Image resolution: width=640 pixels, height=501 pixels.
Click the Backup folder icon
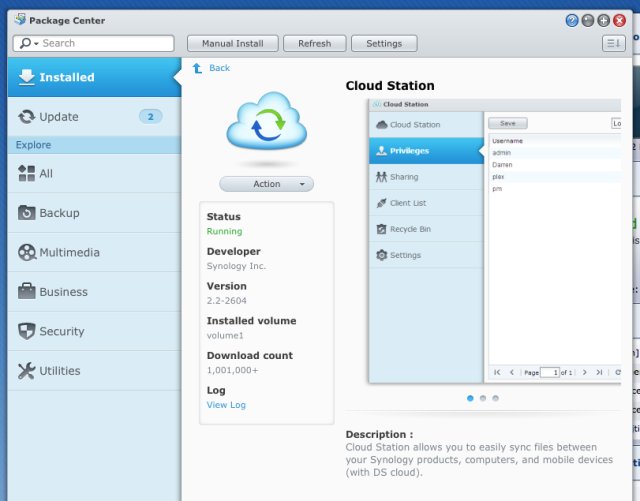[x=27, y=213]
